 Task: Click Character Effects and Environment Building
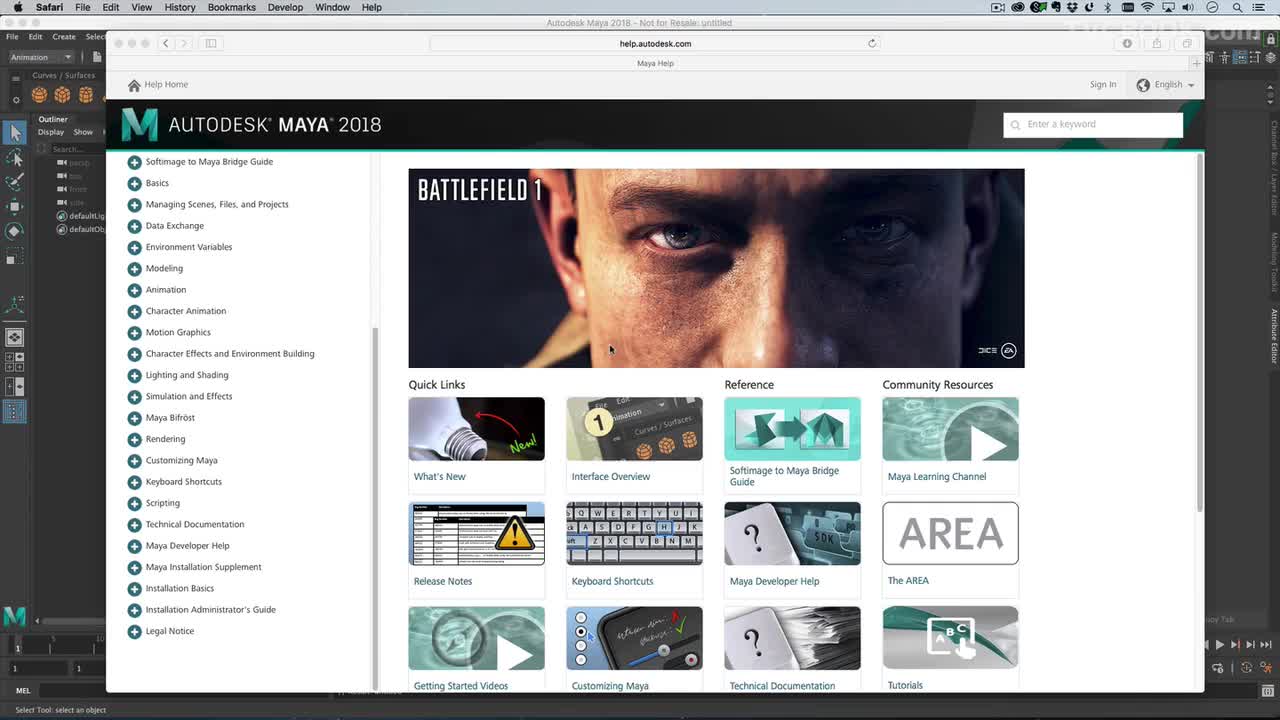coord(230,354)
